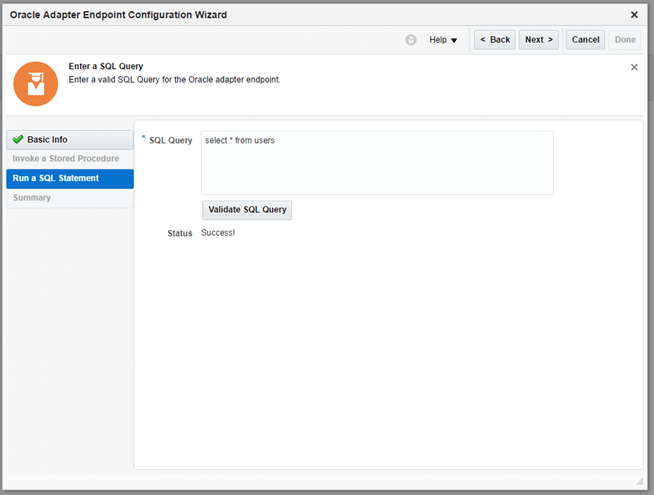Select the Invoke a Stored Procedure step
Viewport: 654px width, 495px height.
pos(66,159)
